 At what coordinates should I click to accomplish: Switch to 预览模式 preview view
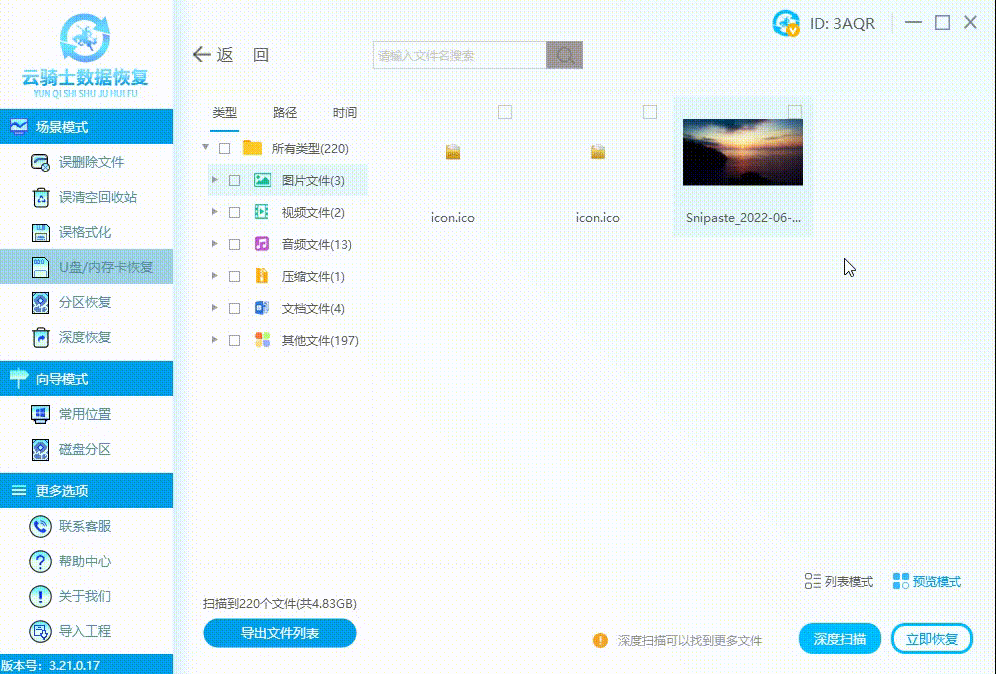927,581
